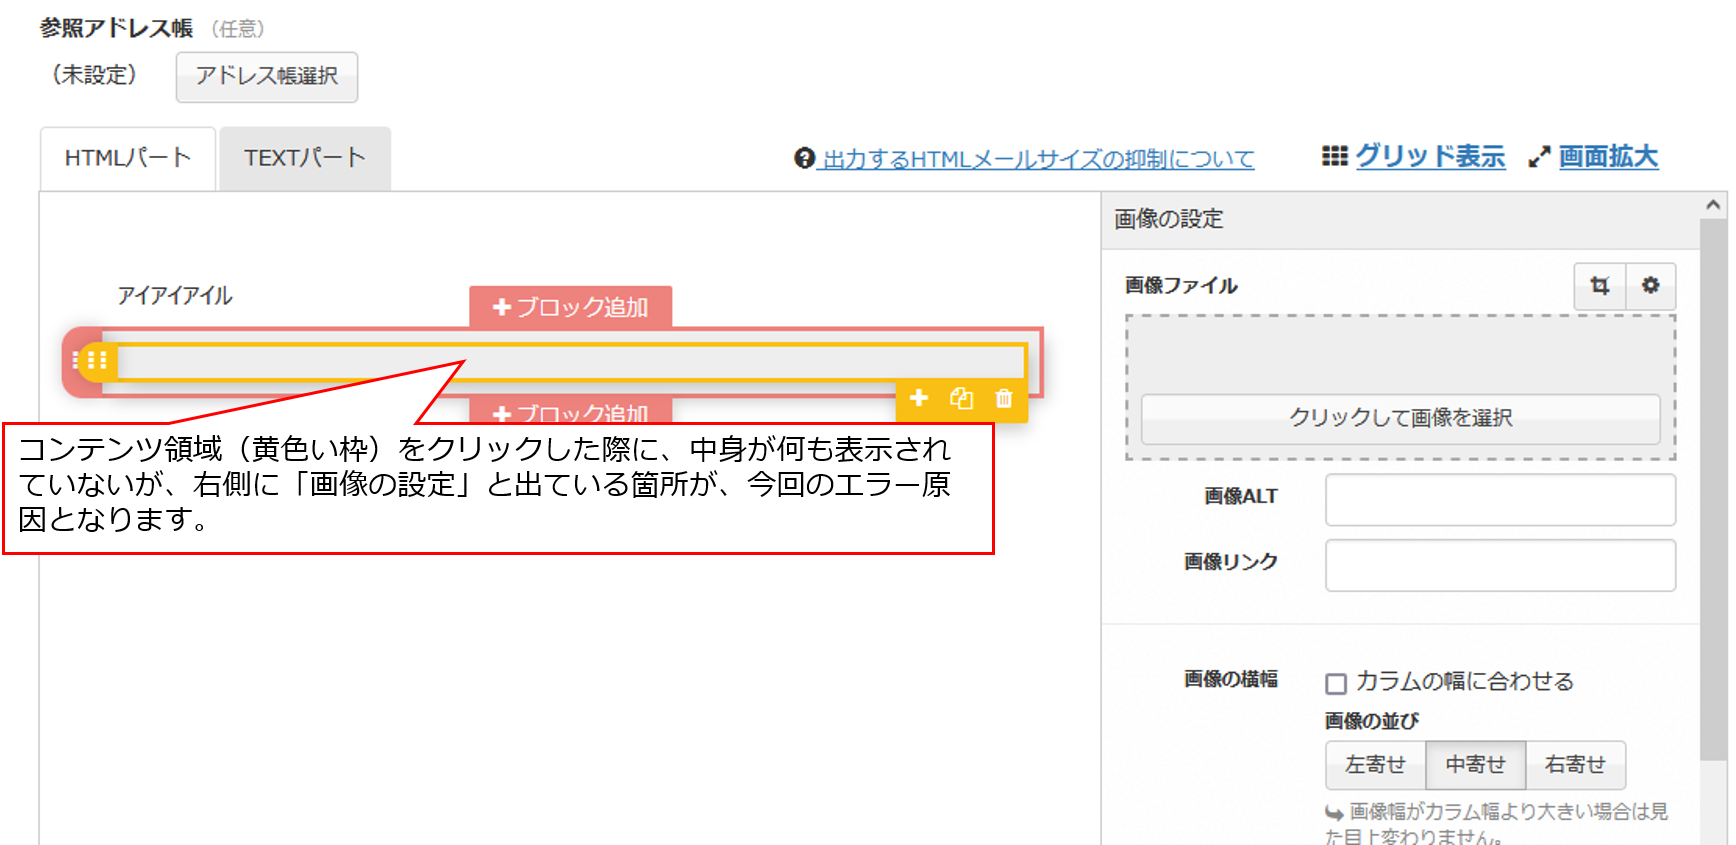Switch to the HTMLパート tab
Image resolution: width=1736 pixels, height=845 pixels.
128,158
